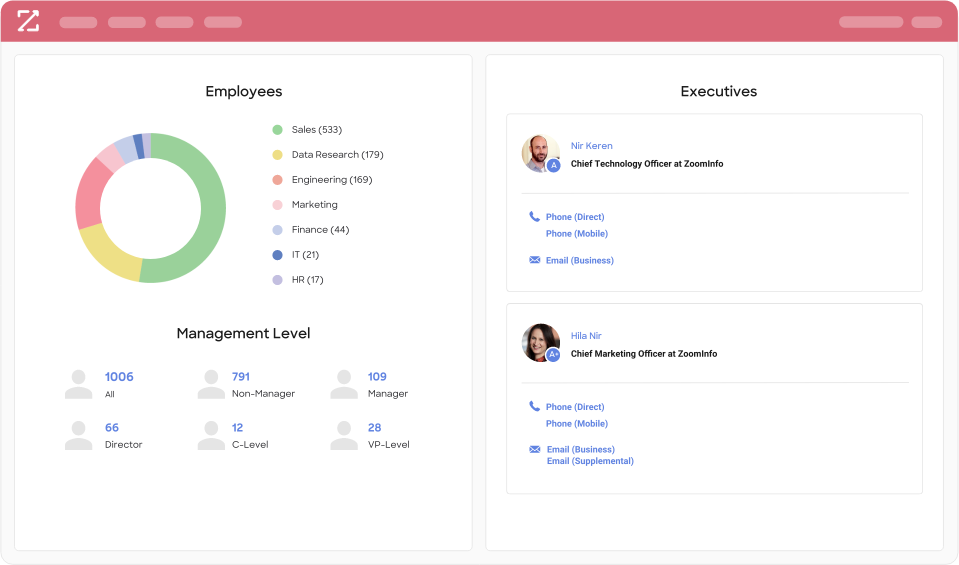Click the salmon Engineering legend dot

277,180
